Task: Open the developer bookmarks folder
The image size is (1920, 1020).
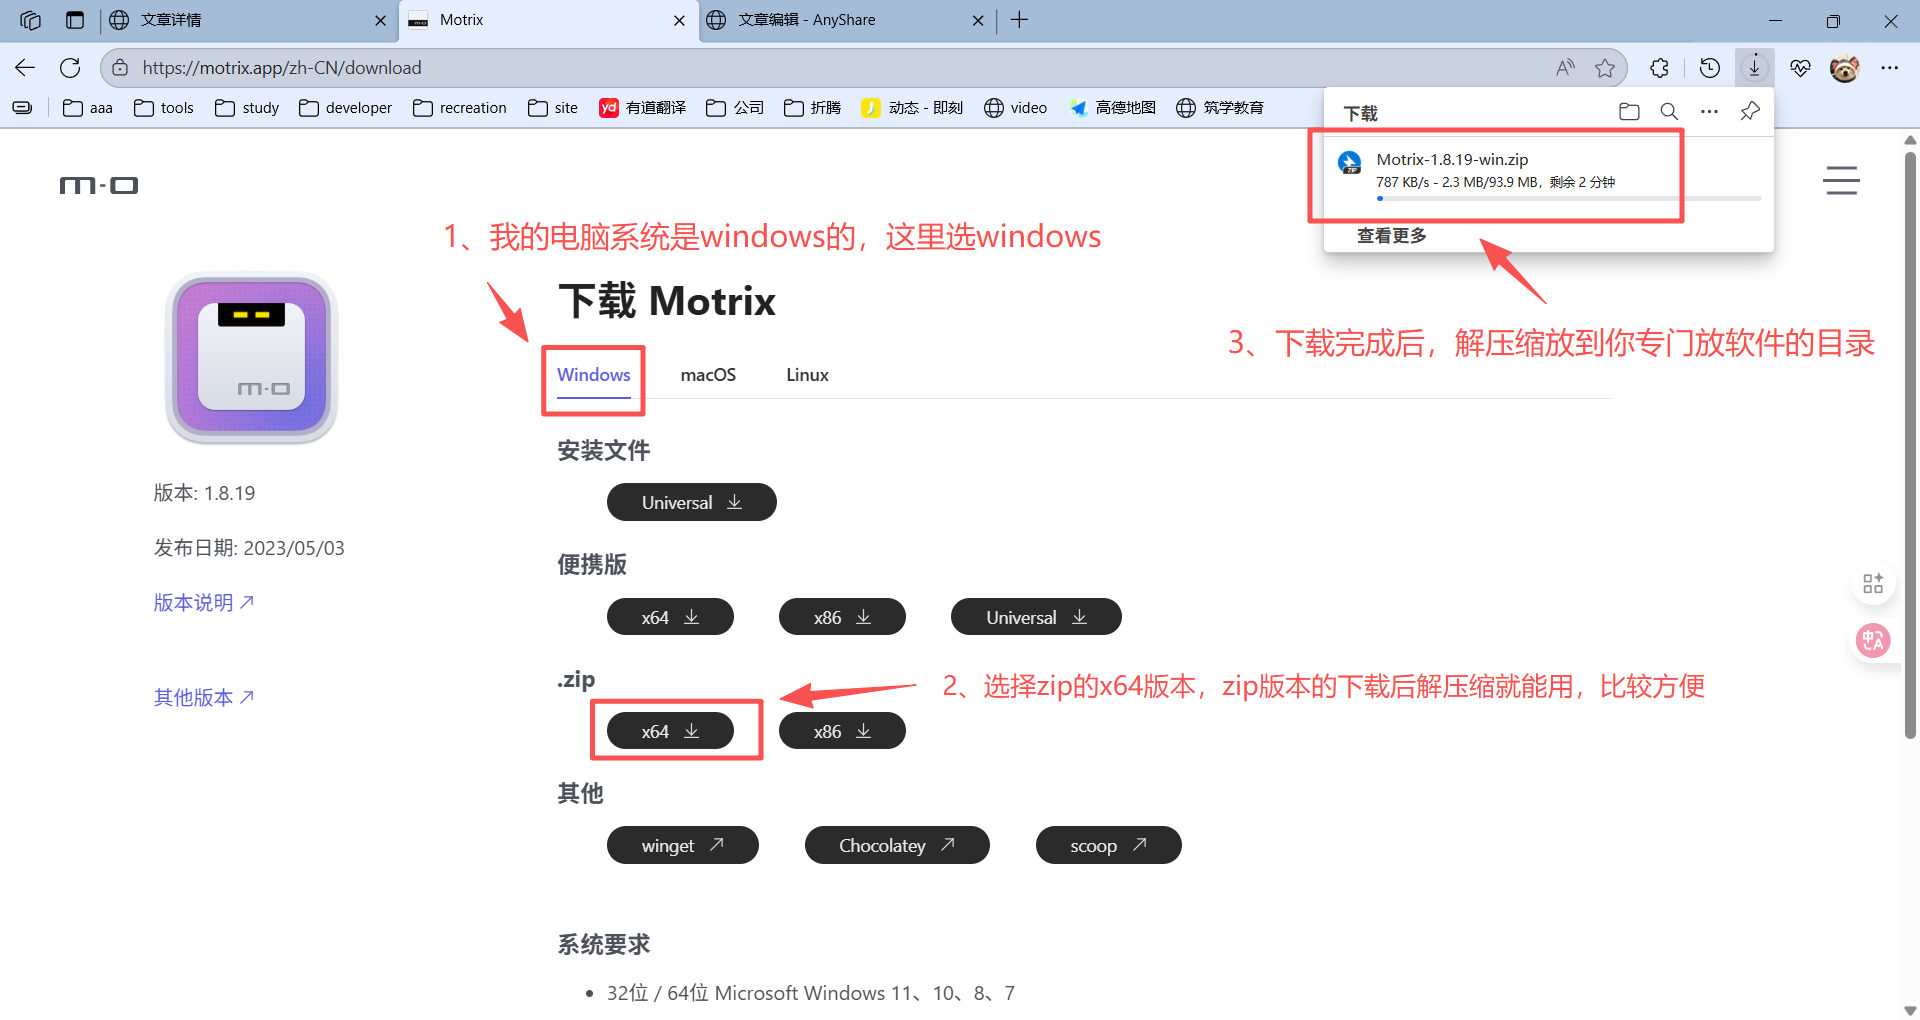Action: point(346,108)
